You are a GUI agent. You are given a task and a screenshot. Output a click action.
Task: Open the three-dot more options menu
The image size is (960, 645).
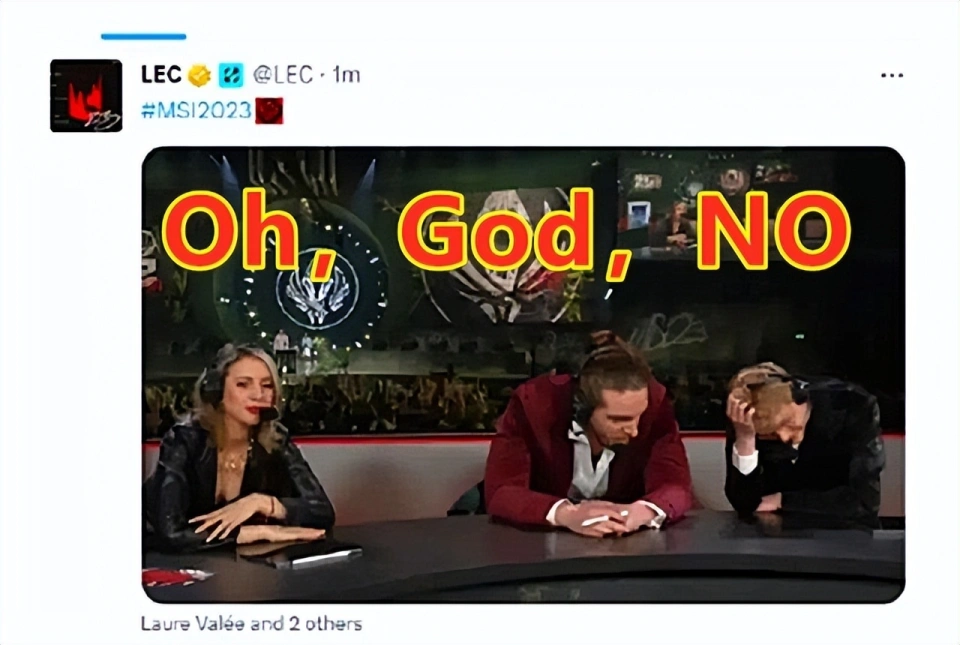pyautogui.click(x=891, y=75)
